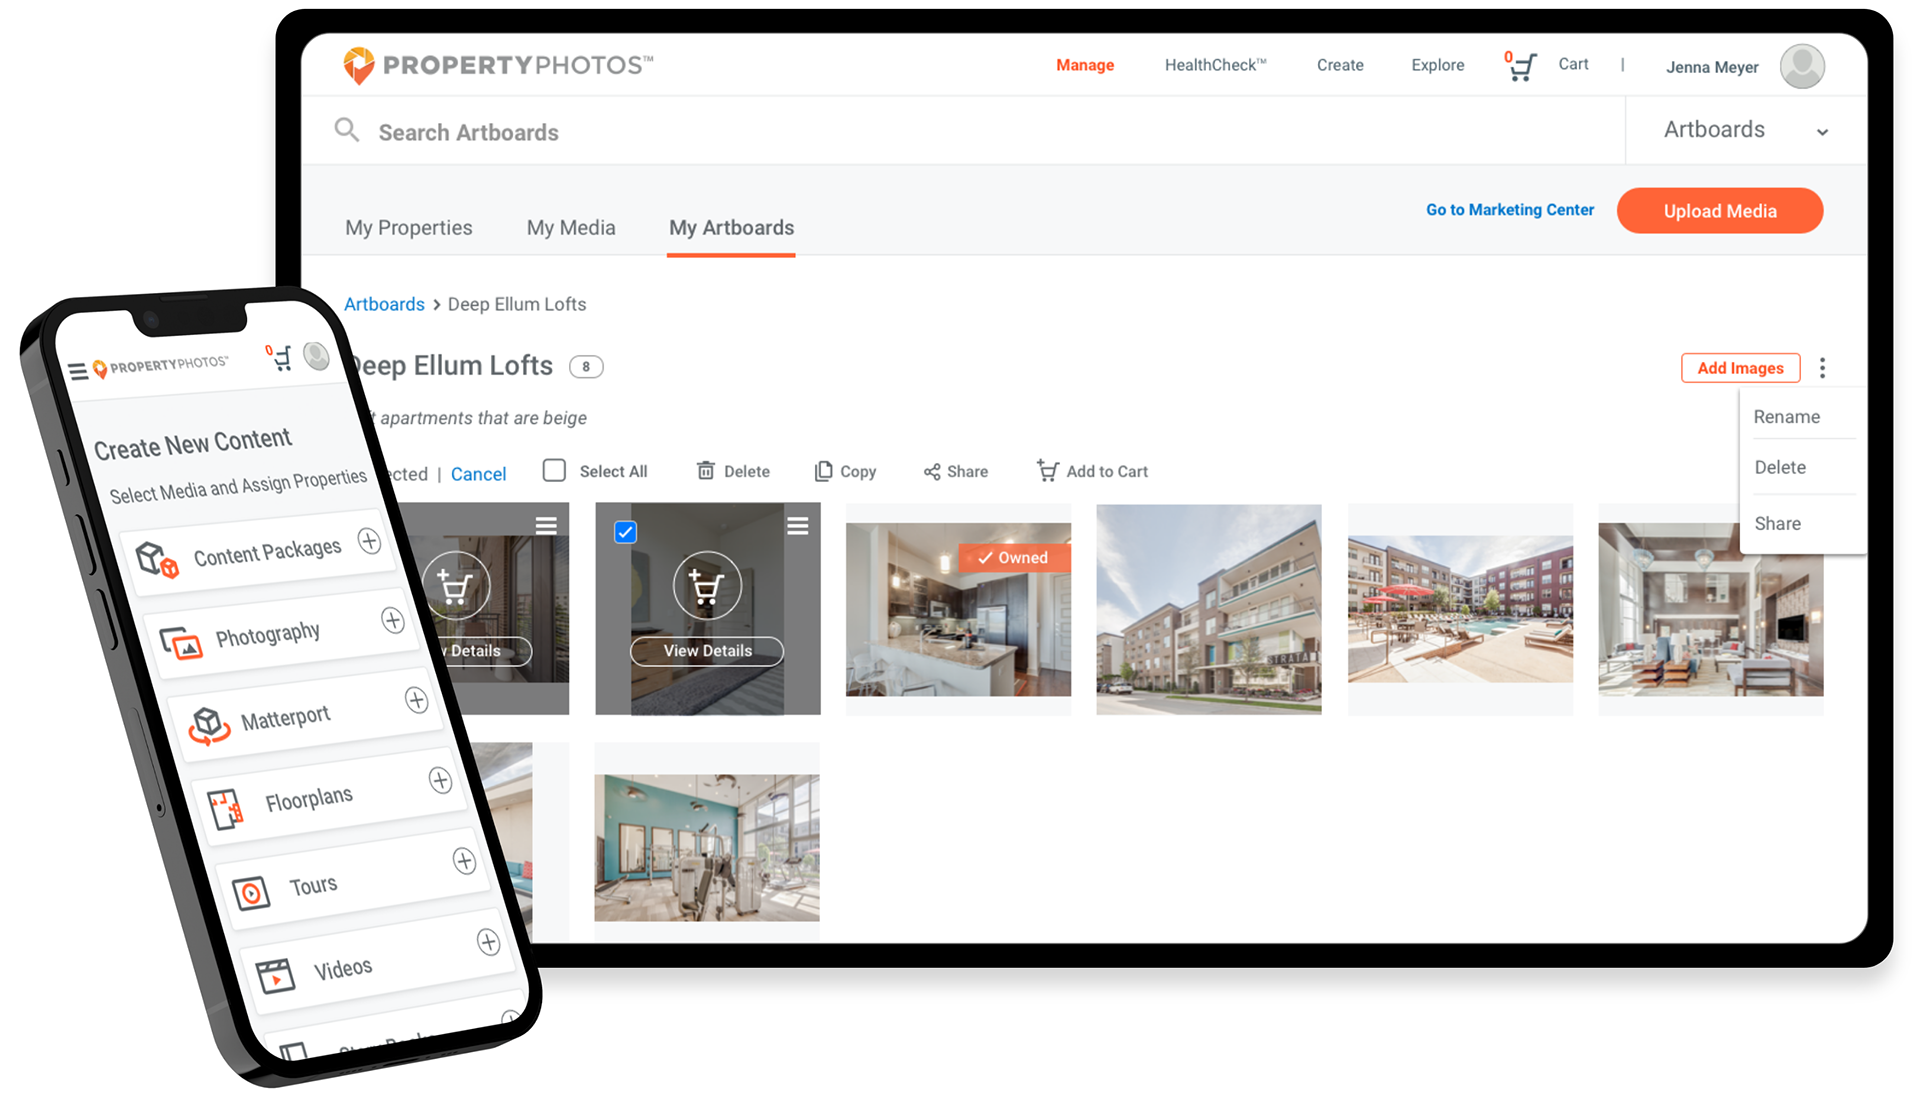The height and width of the screenshot is (1112, 1920).
Task: Follow the Go to Marketing Center link
Action: point(1510,210)
